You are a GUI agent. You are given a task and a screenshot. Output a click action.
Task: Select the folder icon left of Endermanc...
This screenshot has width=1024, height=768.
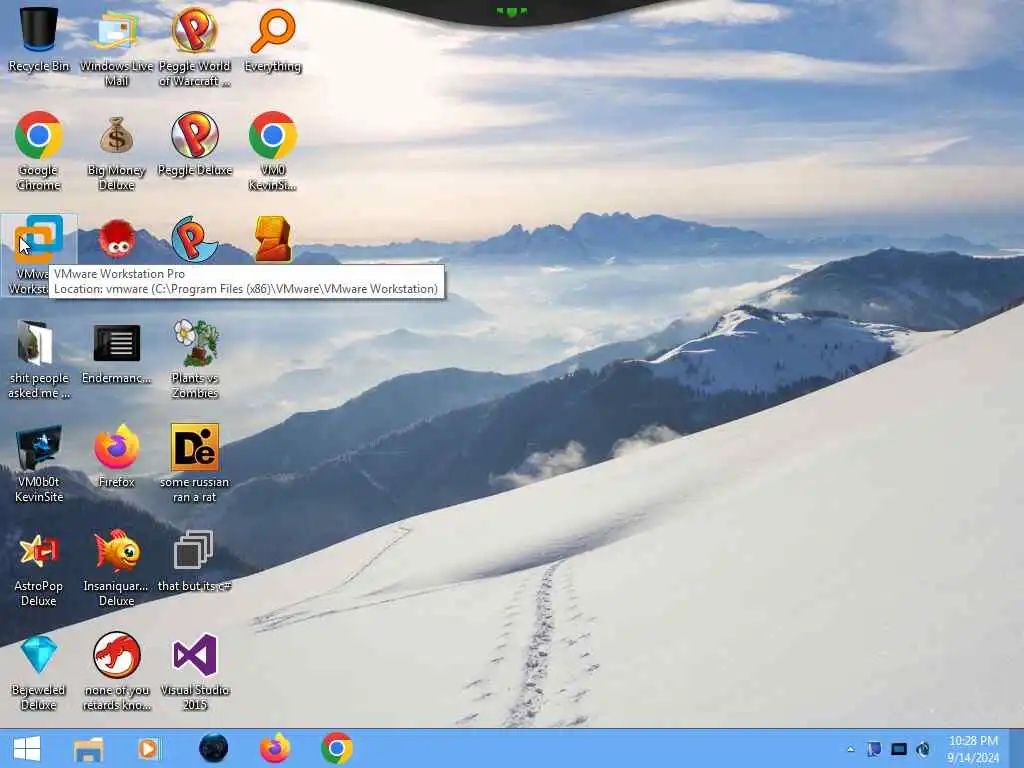tap(39, 359)
